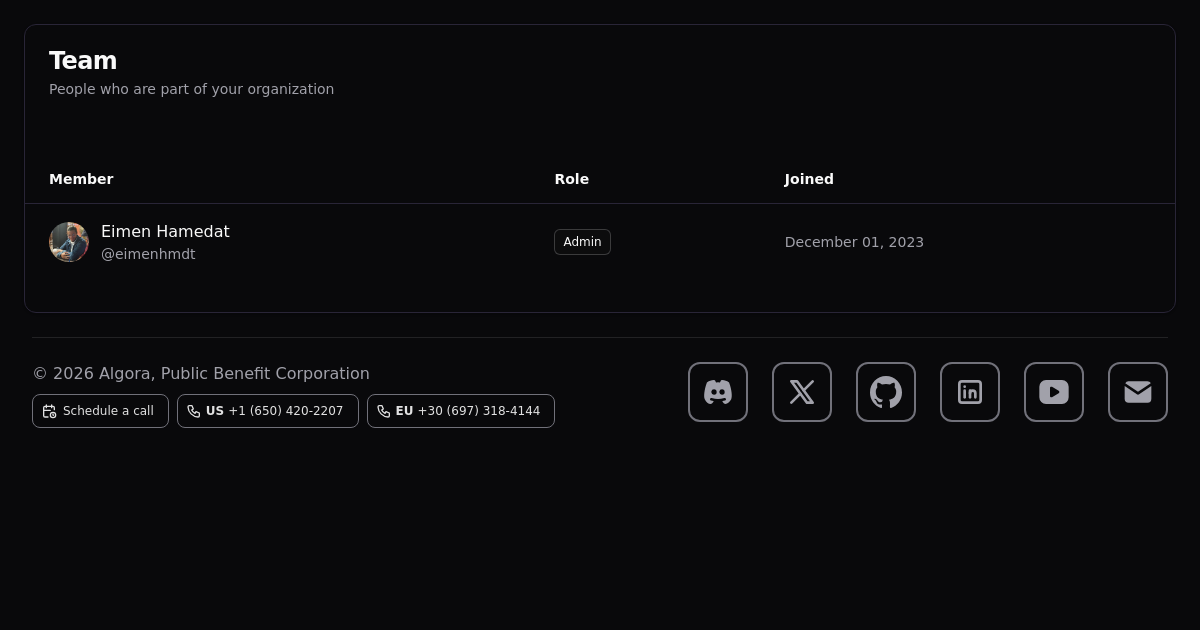Click the email envelope icon

click(1138, 392)
